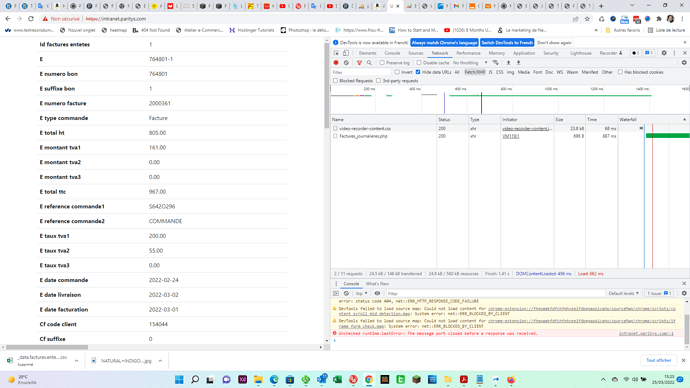The image size is (690, 388).
Task: Tick checkbox for video-recorder-content.css row
Action: click(335, 128)
